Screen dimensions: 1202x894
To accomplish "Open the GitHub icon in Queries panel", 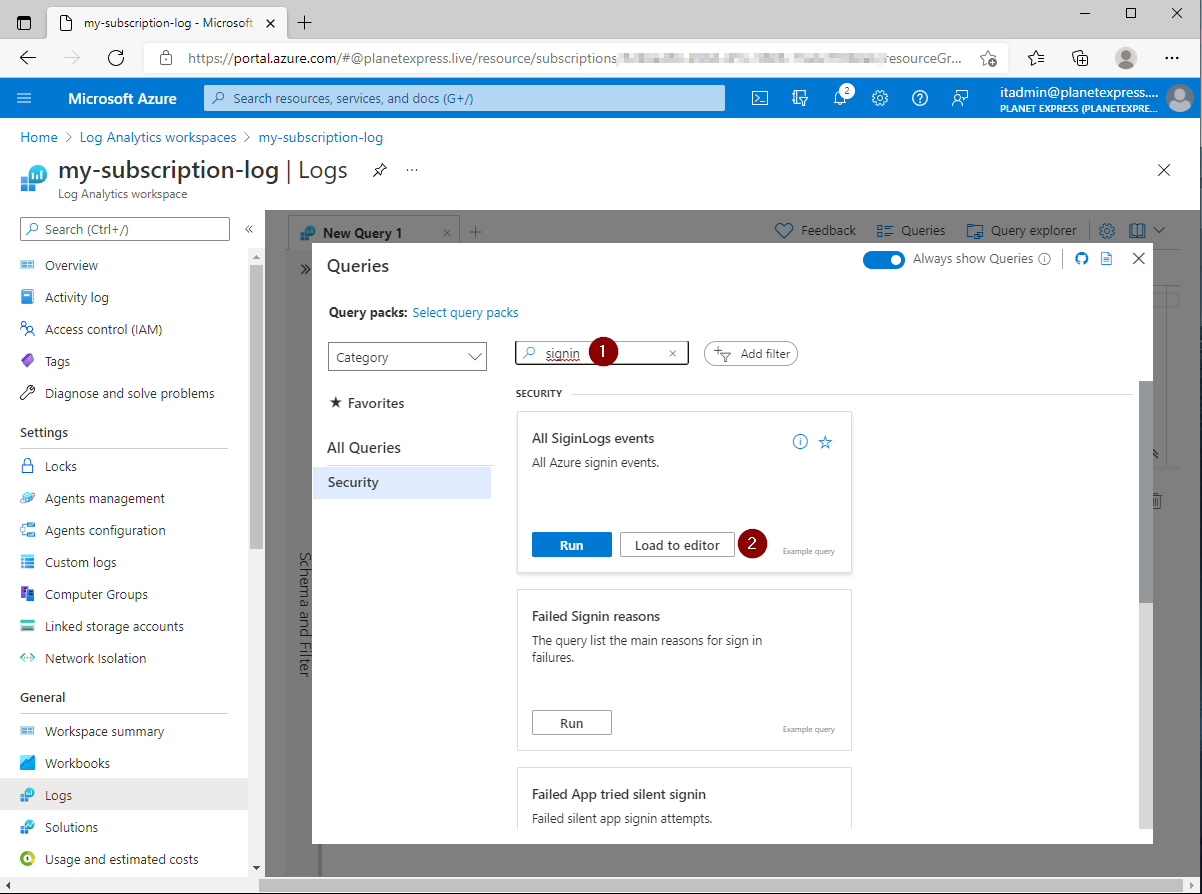I will (x=1081, y=259).
